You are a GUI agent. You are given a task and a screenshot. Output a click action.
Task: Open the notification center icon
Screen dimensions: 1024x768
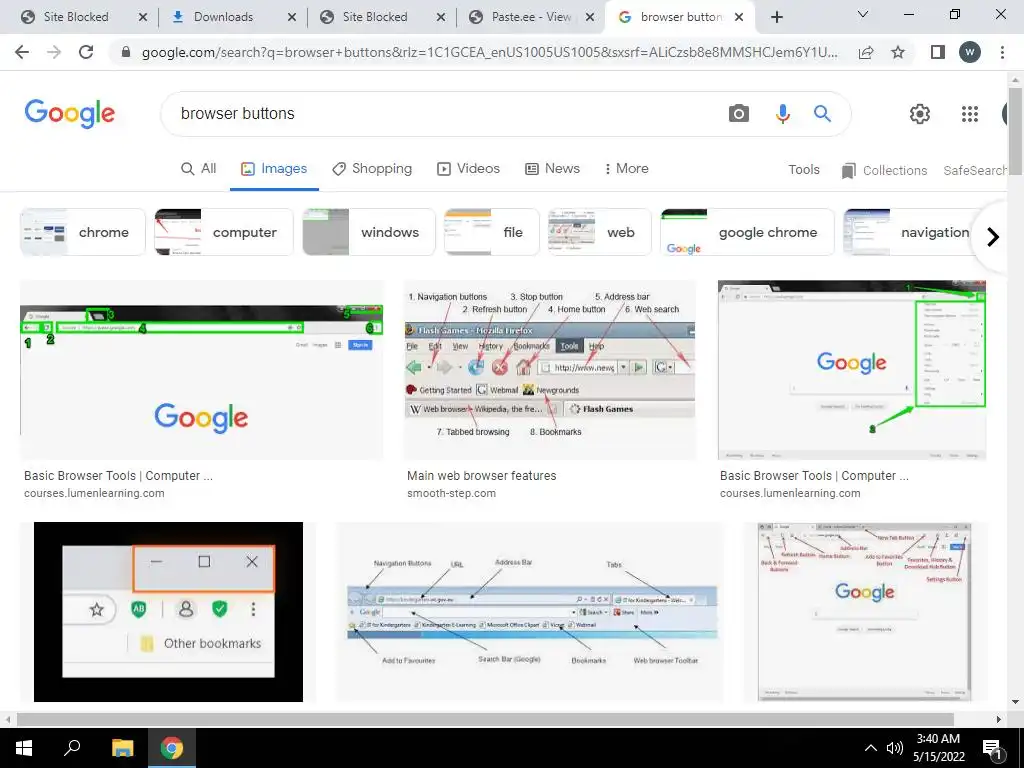pos(992,749)
